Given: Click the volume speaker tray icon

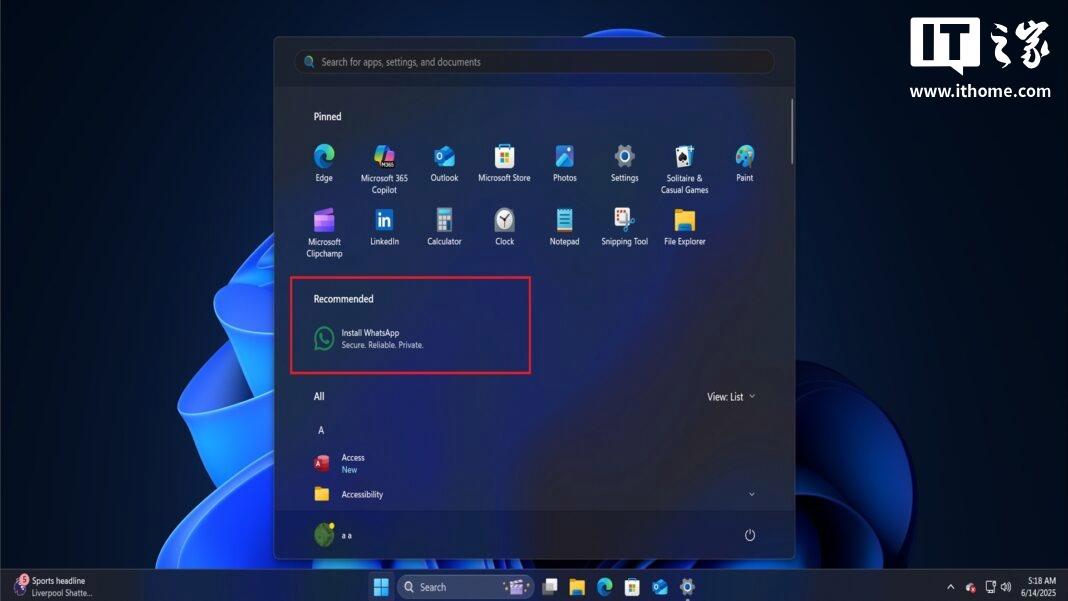Looking at the screenshot, I should coord(1006,587).
